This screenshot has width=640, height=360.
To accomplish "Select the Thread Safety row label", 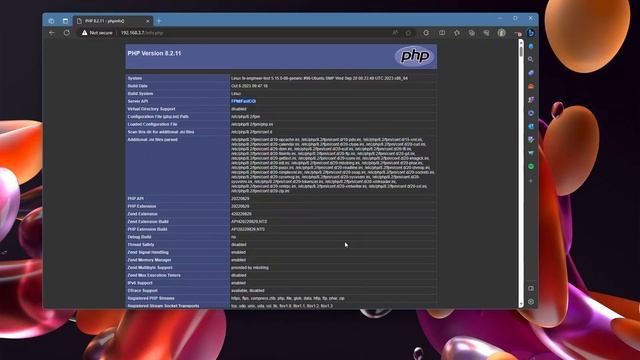I will [141, 245].
